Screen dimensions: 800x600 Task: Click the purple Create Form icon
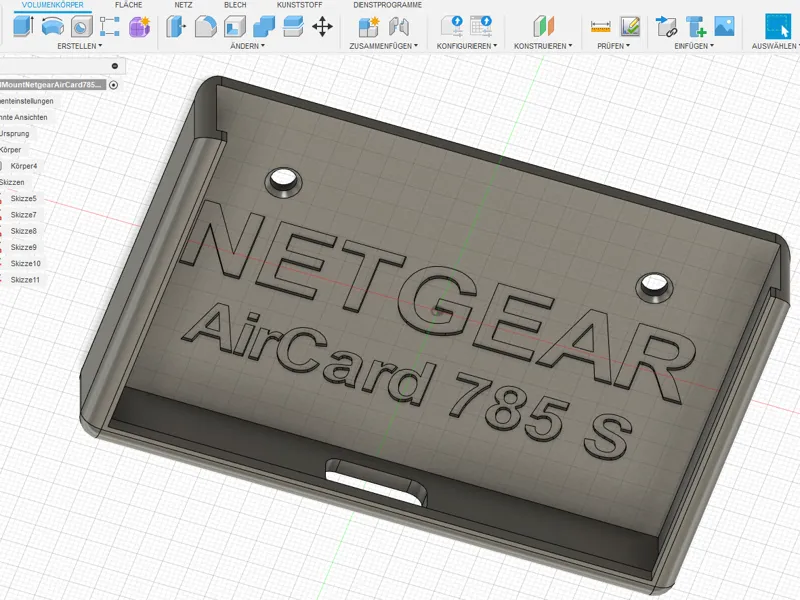tap(139, 26)
